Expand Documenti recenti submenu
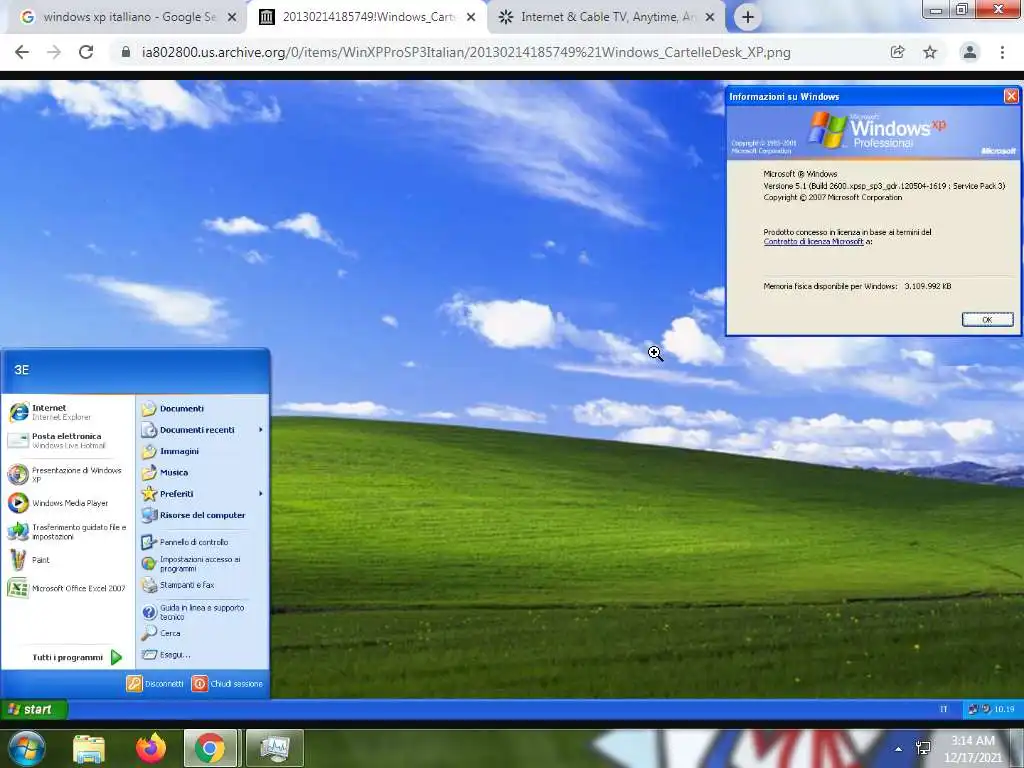This screenshot has height=768, width=1024. (202, 430)
